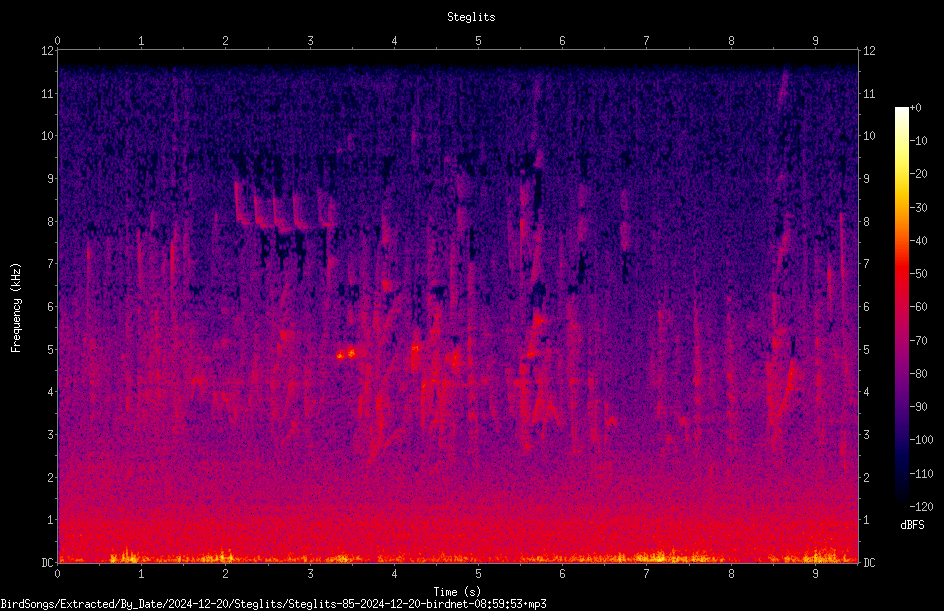
Task: Click the 6 kHz label on the right axis
Action: point(866,306)
